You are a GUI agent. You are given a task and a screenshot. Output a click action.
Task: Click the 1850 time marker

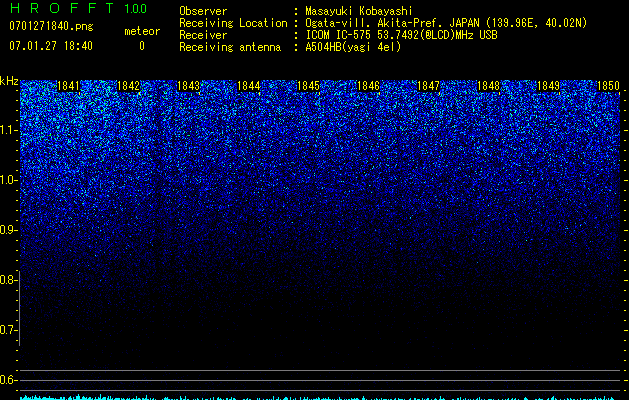pyautogui.click(x=609, y=86)
